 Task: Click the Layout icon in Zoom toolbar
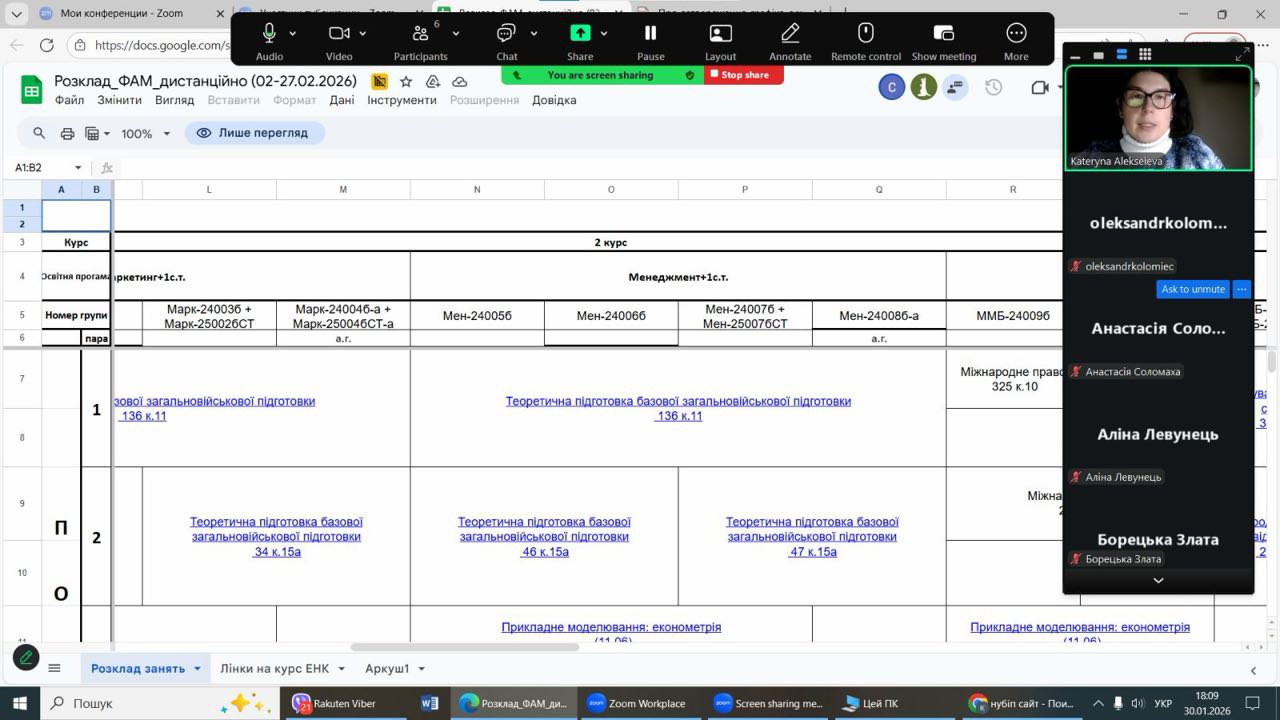(720, 34)
